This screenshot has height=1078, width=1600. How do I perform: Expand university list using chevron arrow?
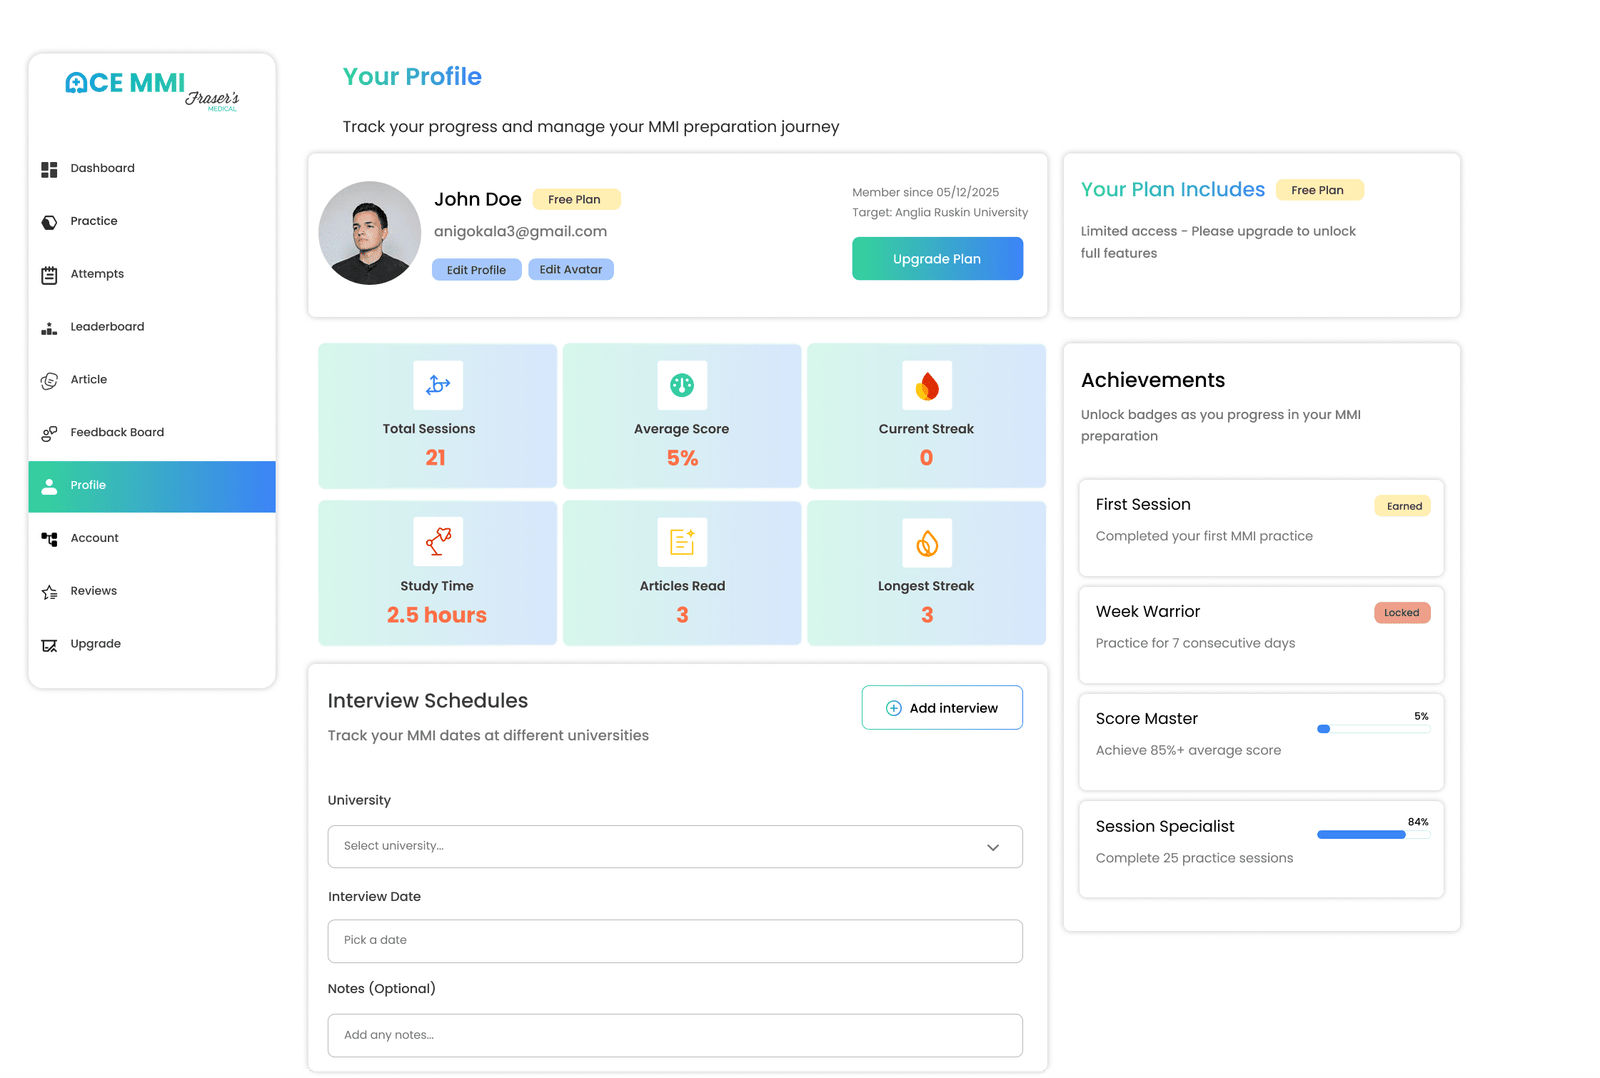click(x=993, y=847)
